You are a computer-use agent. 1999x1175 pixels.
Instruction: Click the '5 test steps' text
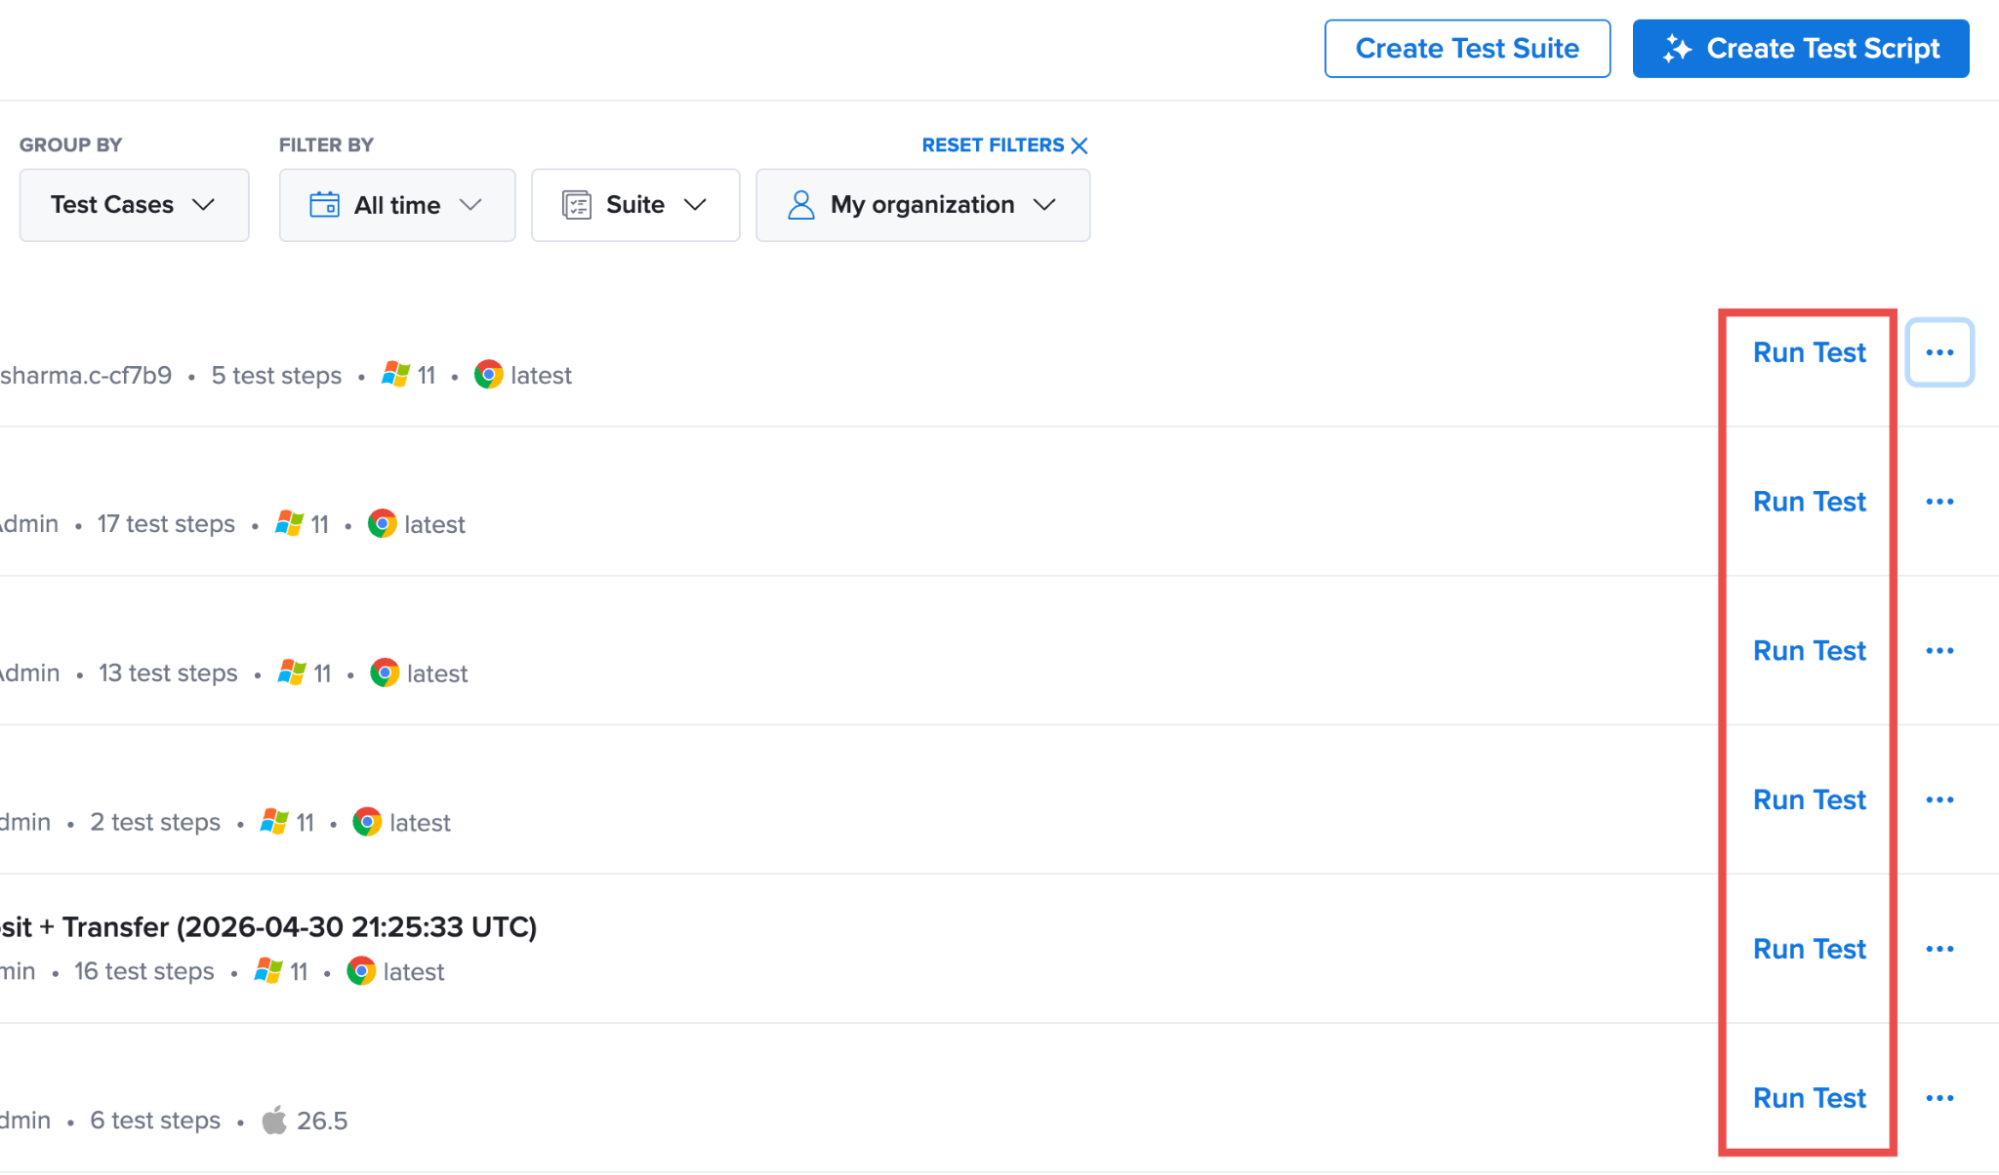276,376
